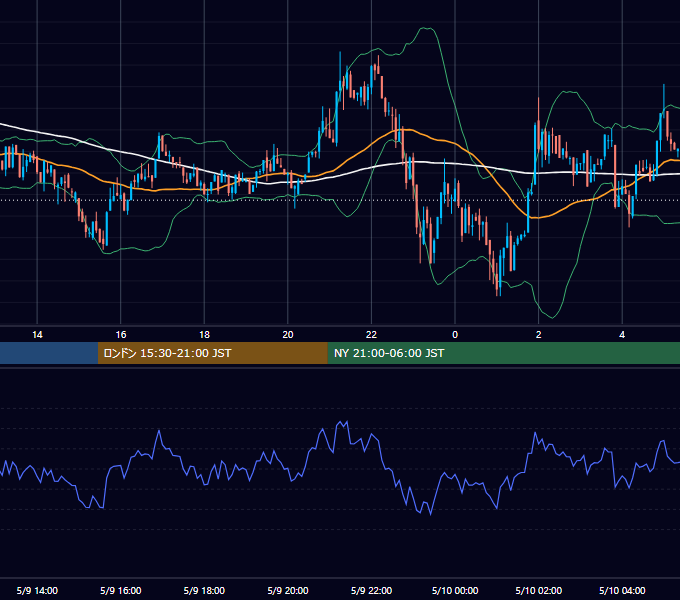Click the 5/9 16:00 date label
This screenshot has height=600, width=680.
121,590
